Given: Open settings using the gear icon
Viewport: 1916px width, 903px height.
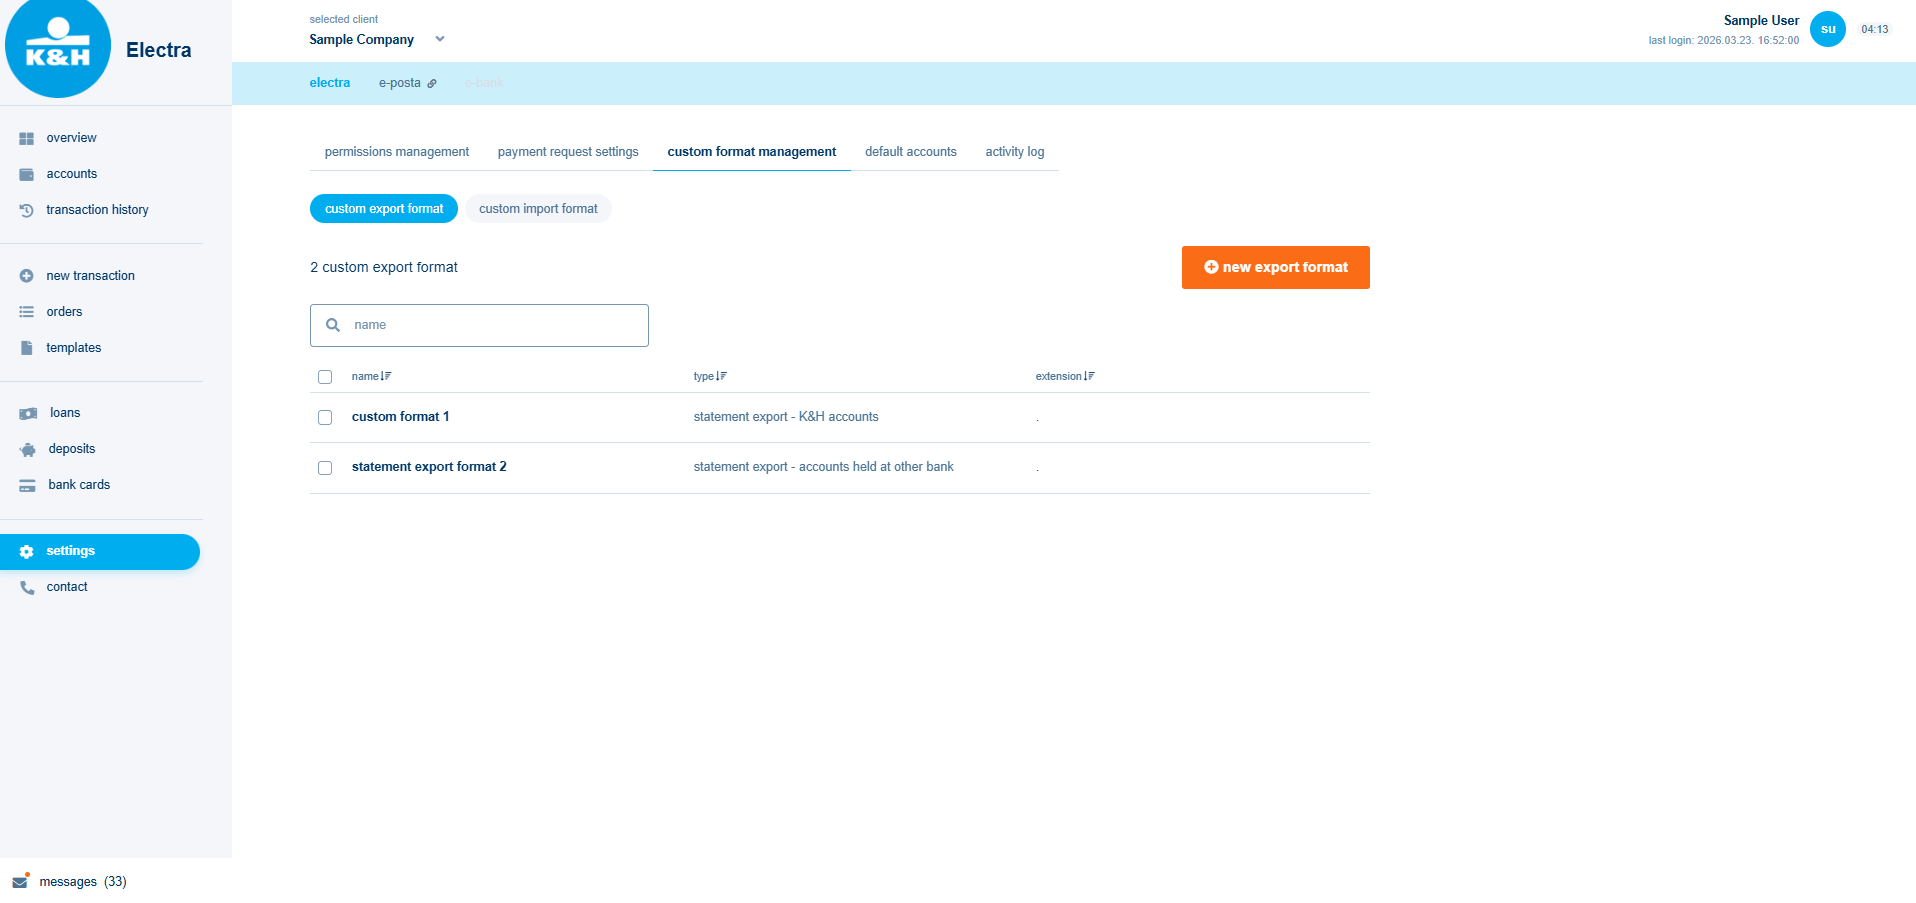Looking at the screenshot, I should tap(26, 551).
